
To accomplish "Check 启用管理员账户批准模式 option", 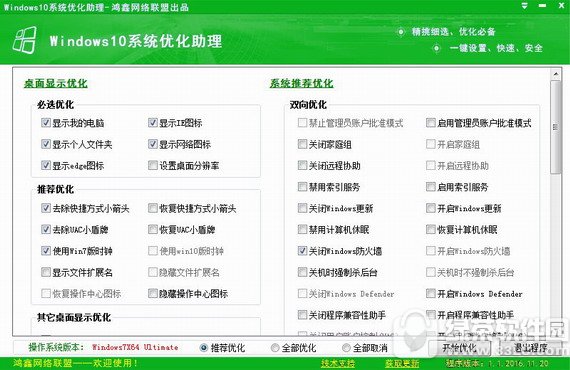I will [x=431, y=123].
